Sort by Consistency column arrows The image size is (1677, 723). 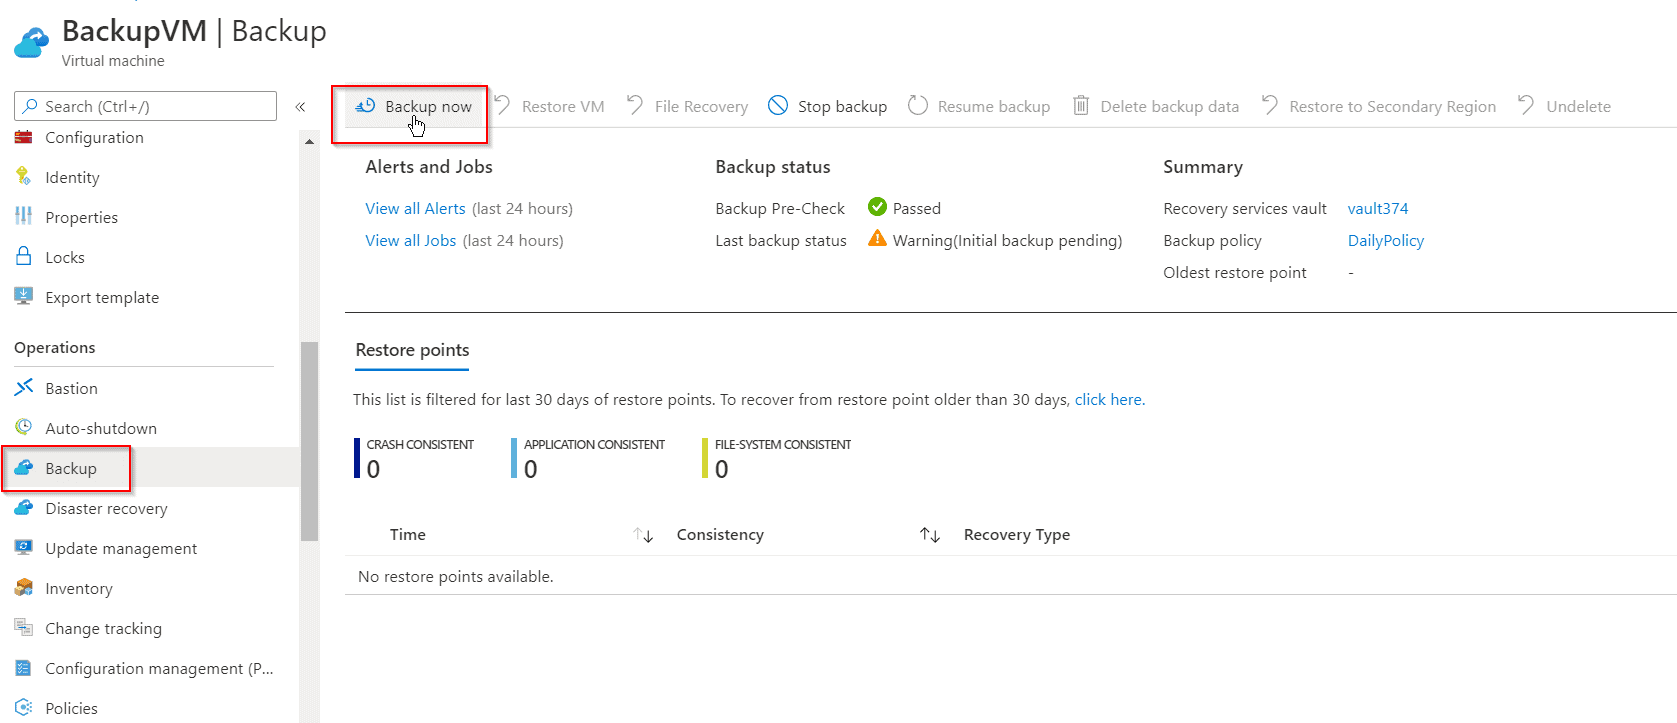point(930,535)
